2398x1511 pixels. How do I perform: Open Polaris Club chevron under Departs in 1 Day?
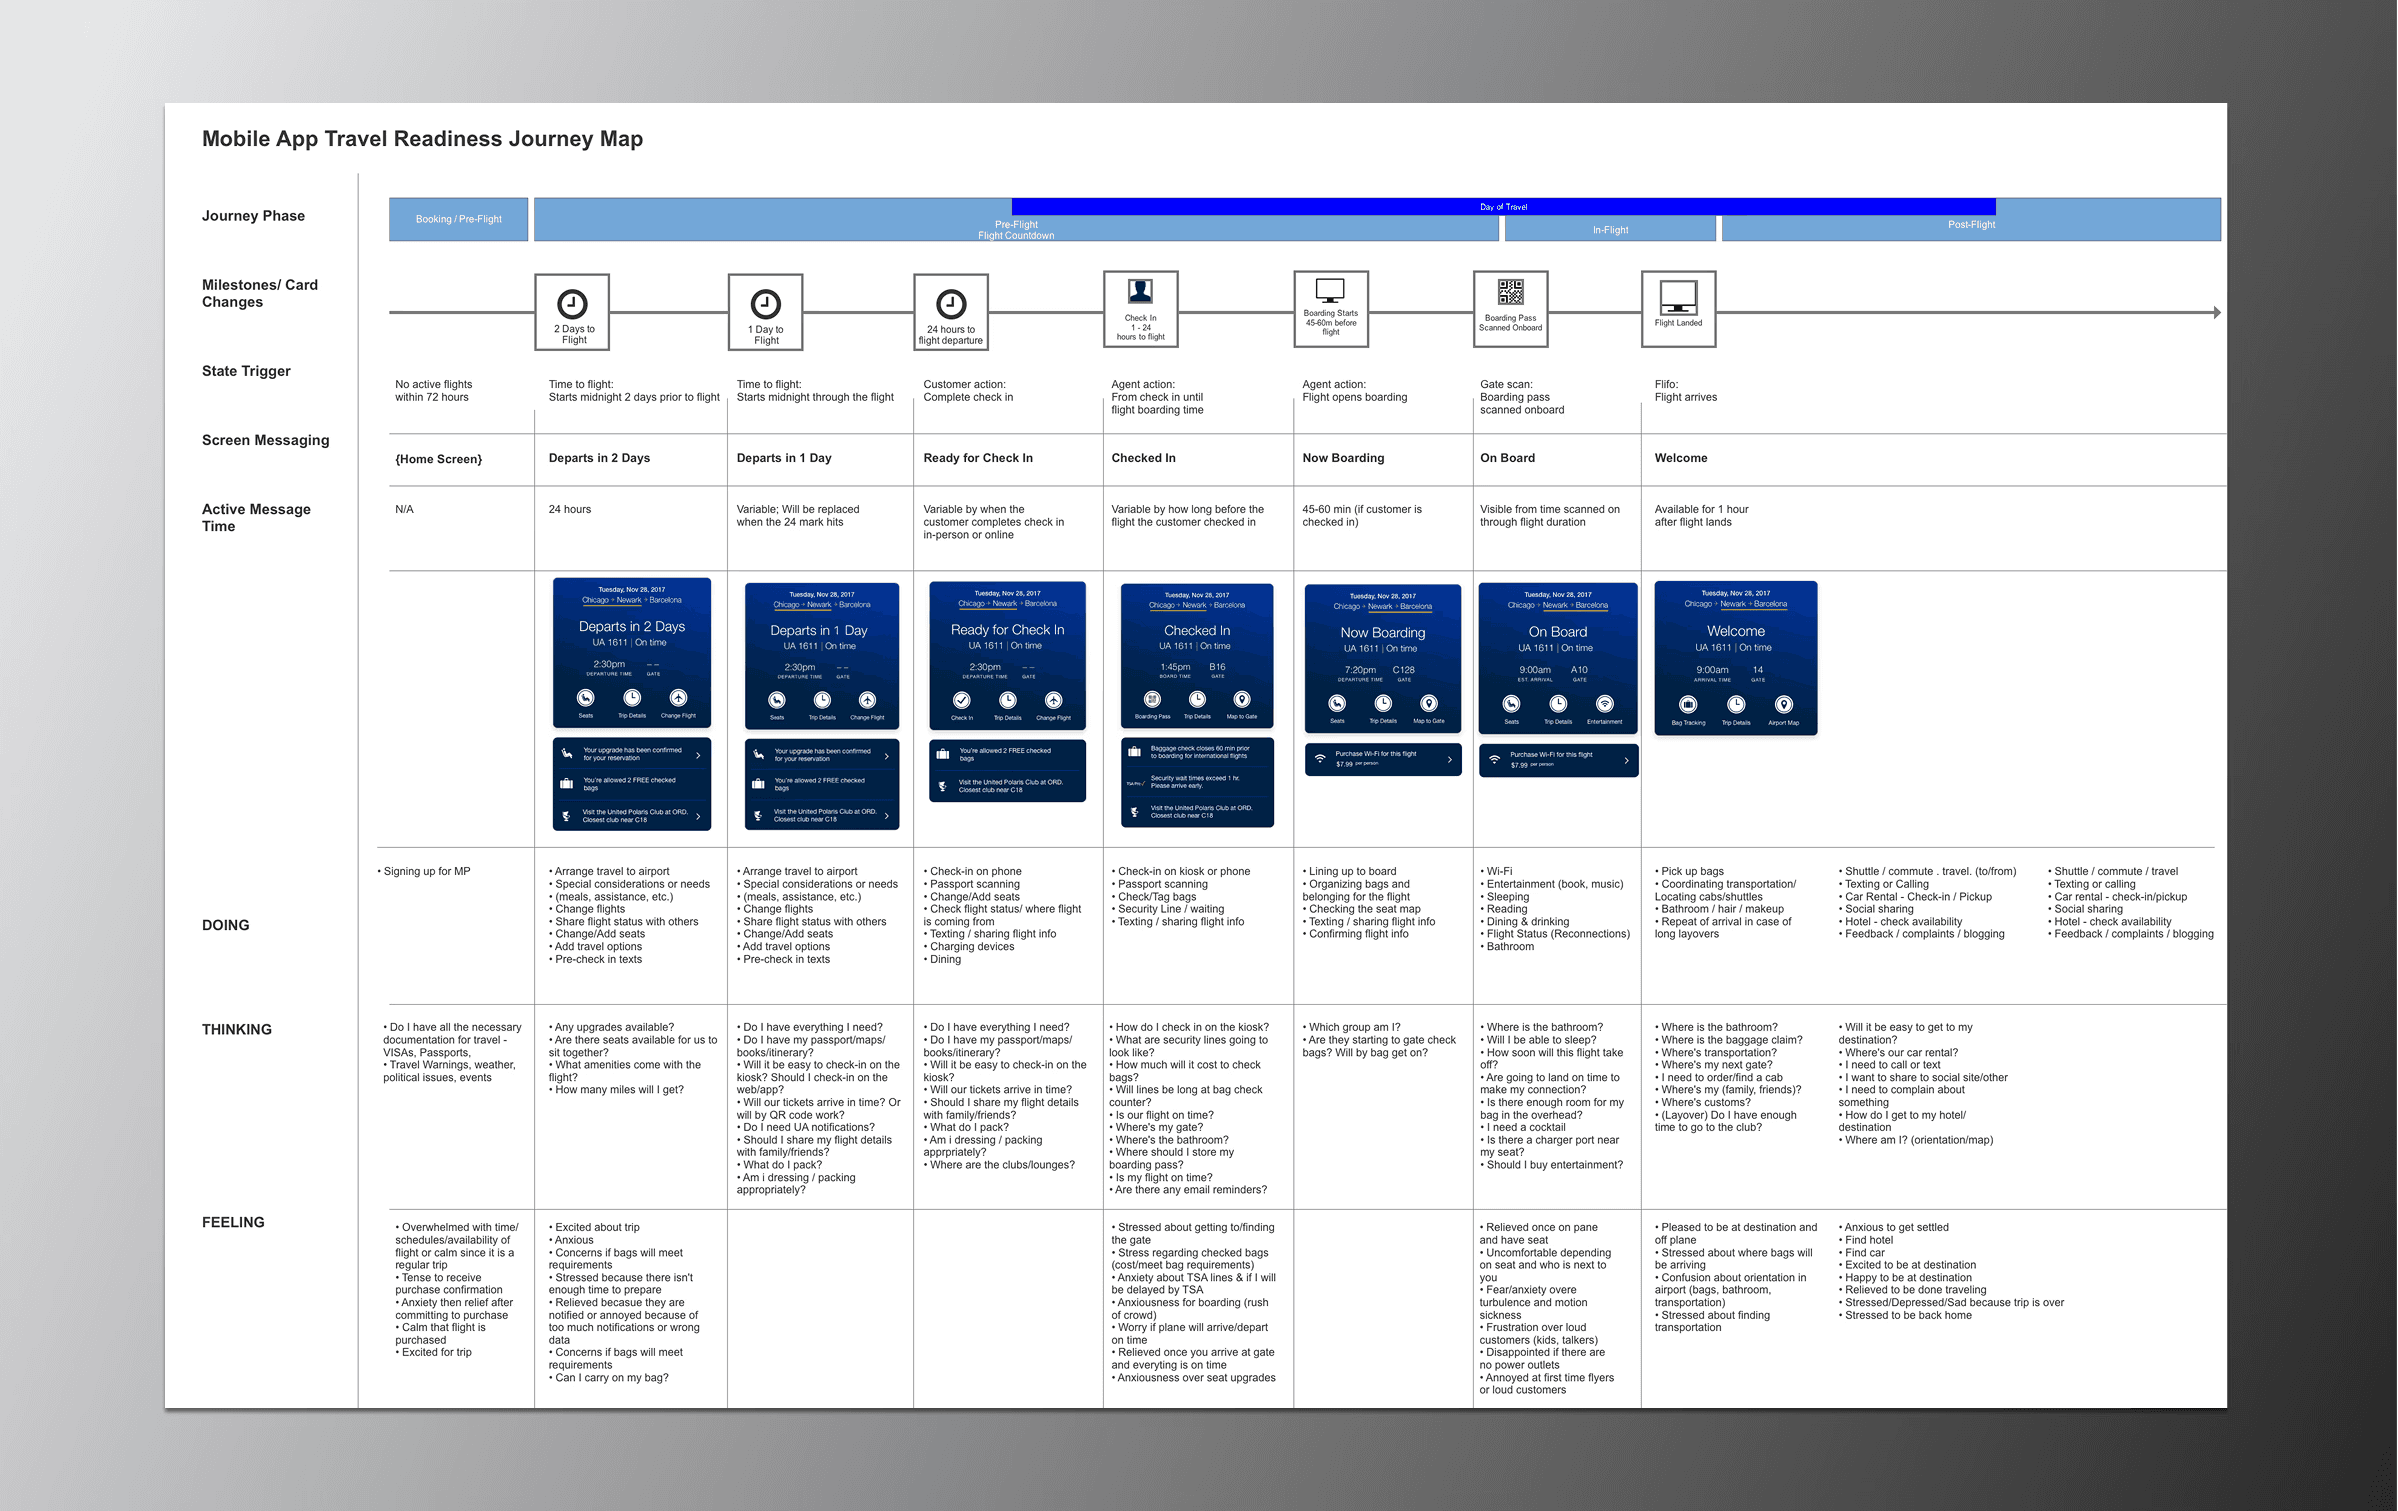(887, 815)
